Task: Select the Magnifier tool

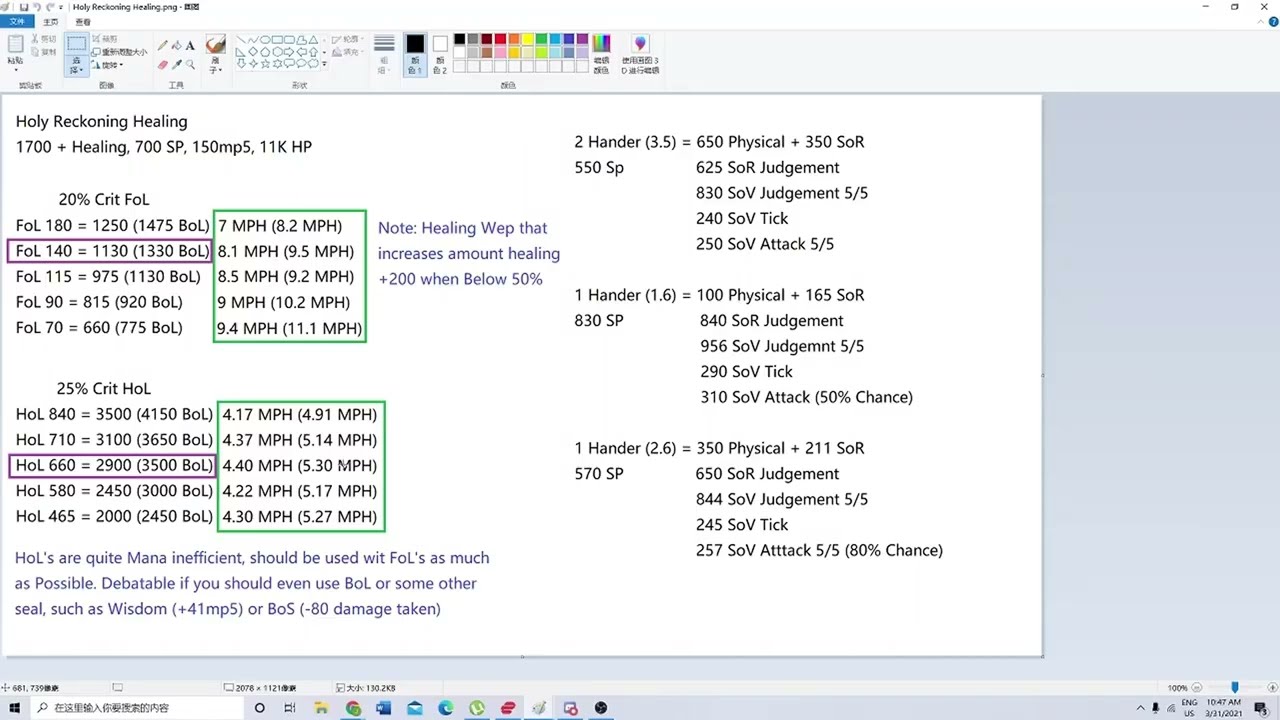Action: pos(190,64)
